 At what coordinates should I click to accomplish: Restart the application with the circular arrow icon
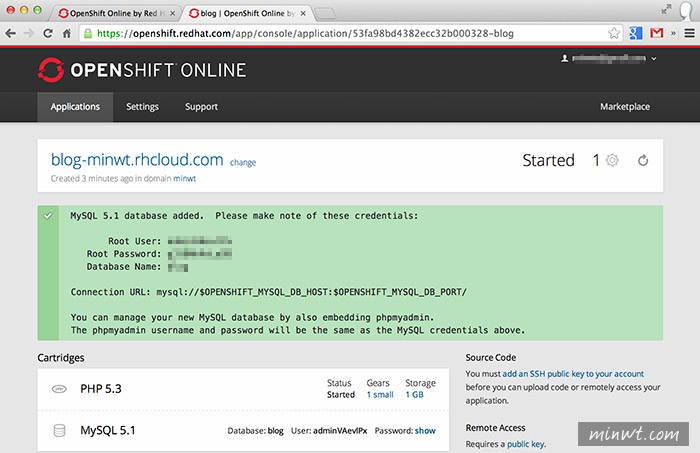pyautogui.click(x=643, y=160)
